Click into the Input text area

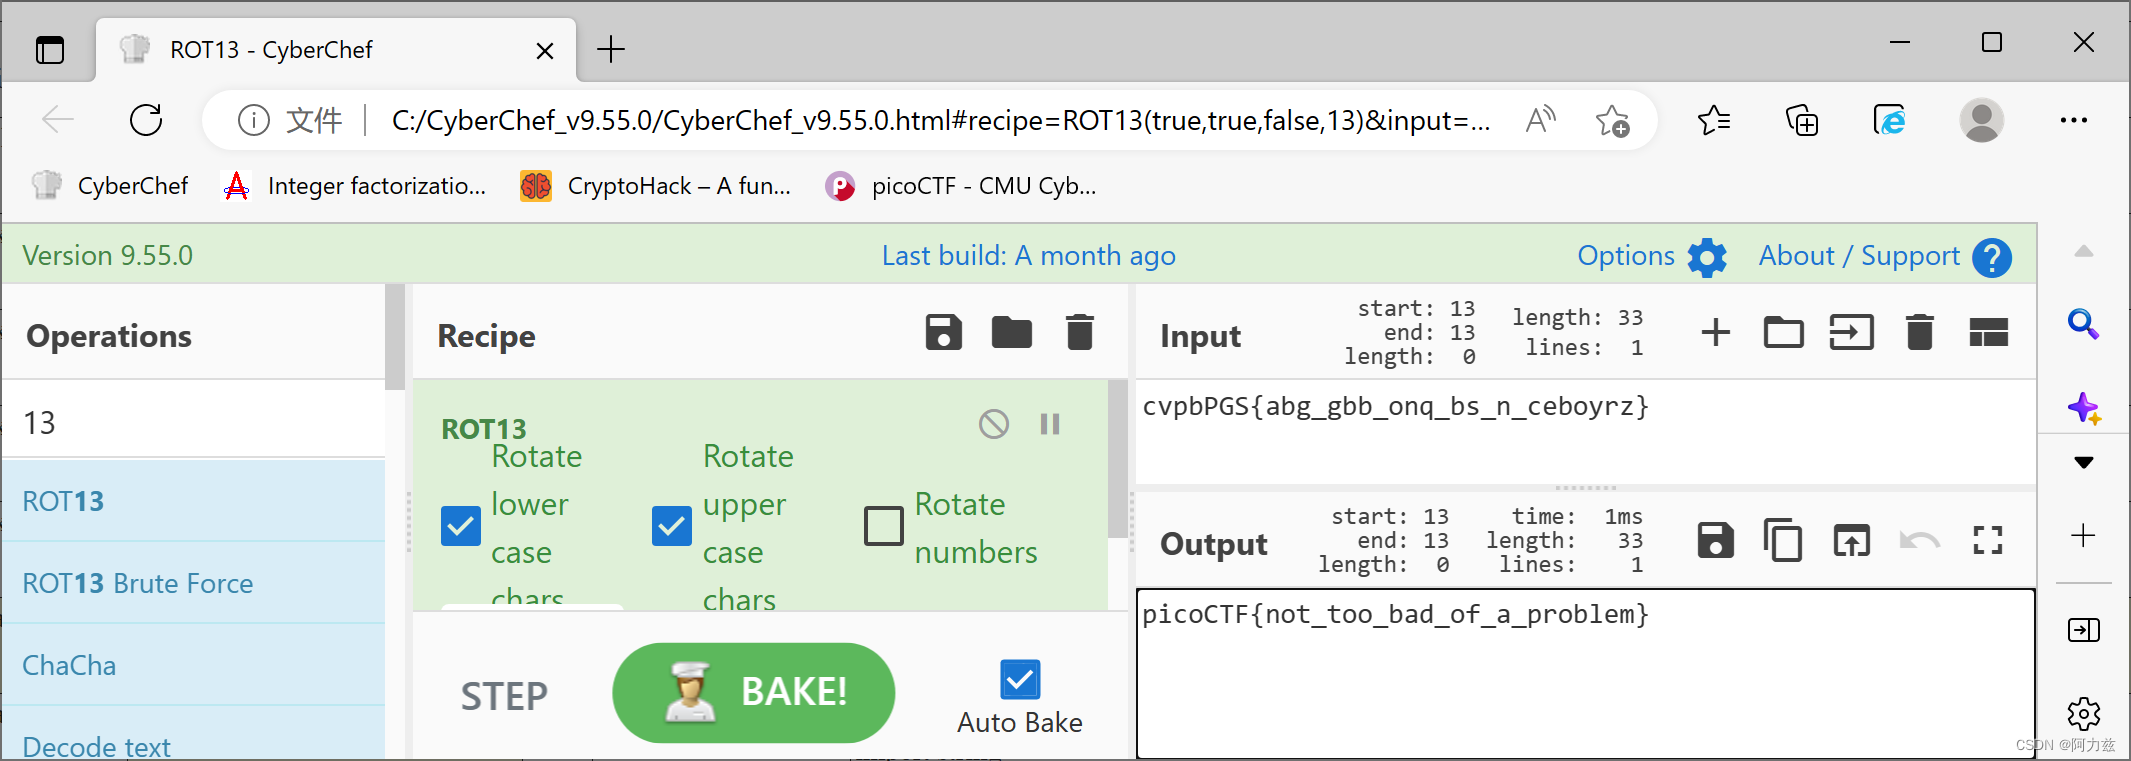1585,431
